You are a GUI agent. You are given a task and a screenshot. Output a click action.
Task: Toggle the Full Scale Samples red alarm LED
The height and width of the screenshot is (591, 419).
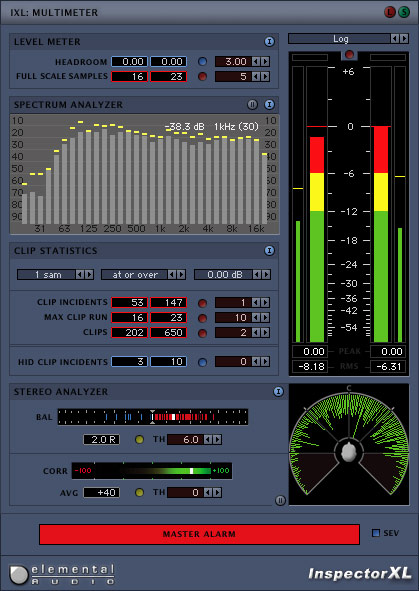[x=202, y=77]
